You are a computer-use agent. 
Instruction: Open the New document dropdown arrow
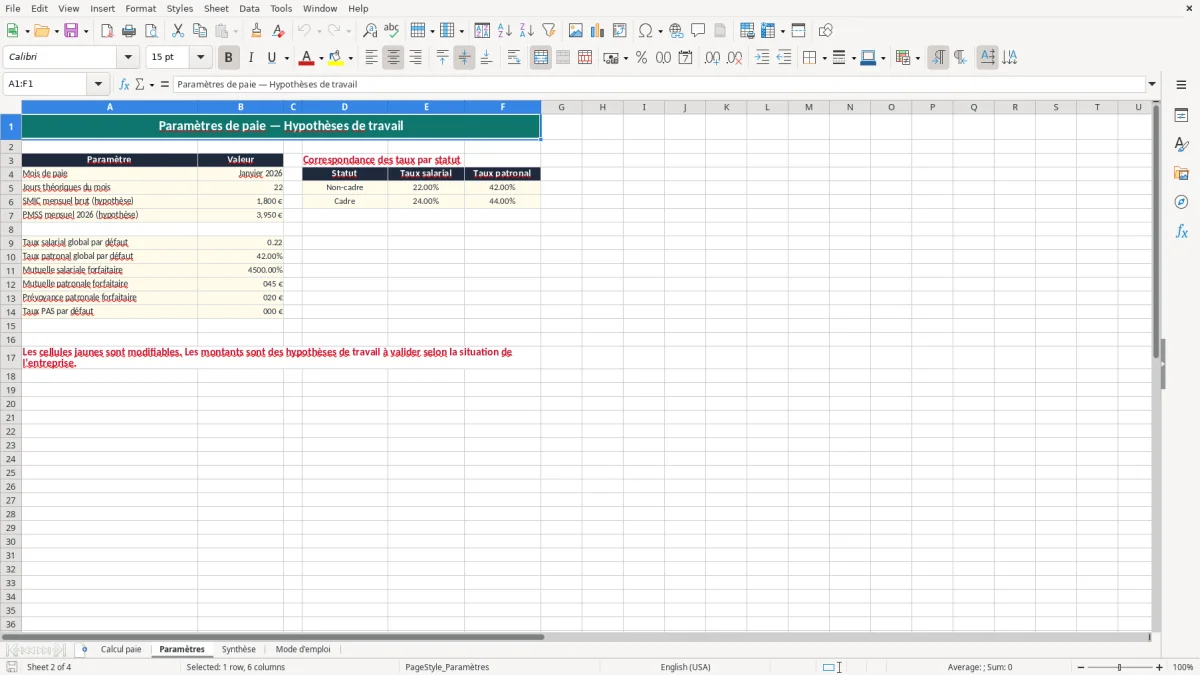pos(25,30)
